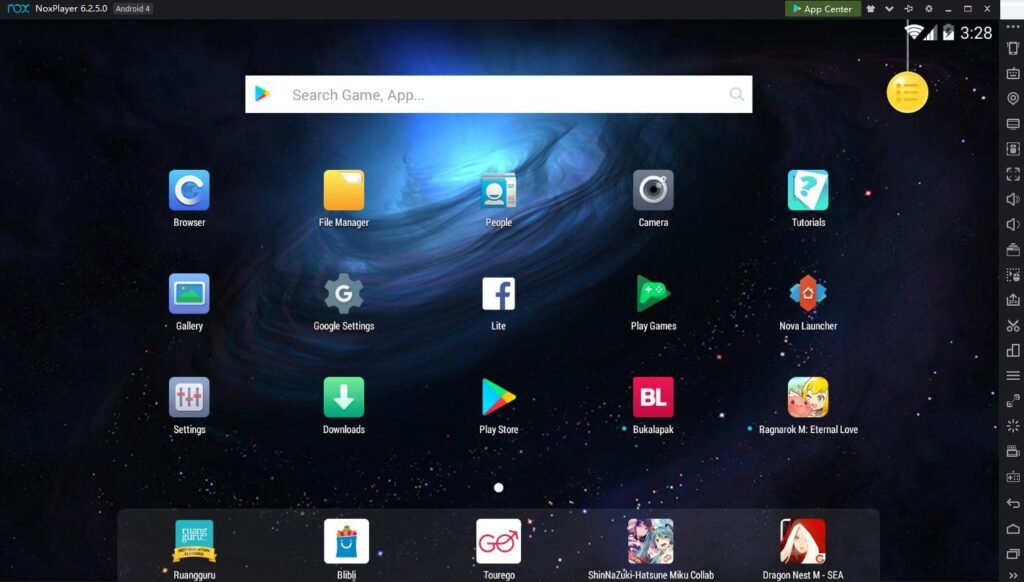
Task: Open the Bukalapak app
Action: pos(653,397)
